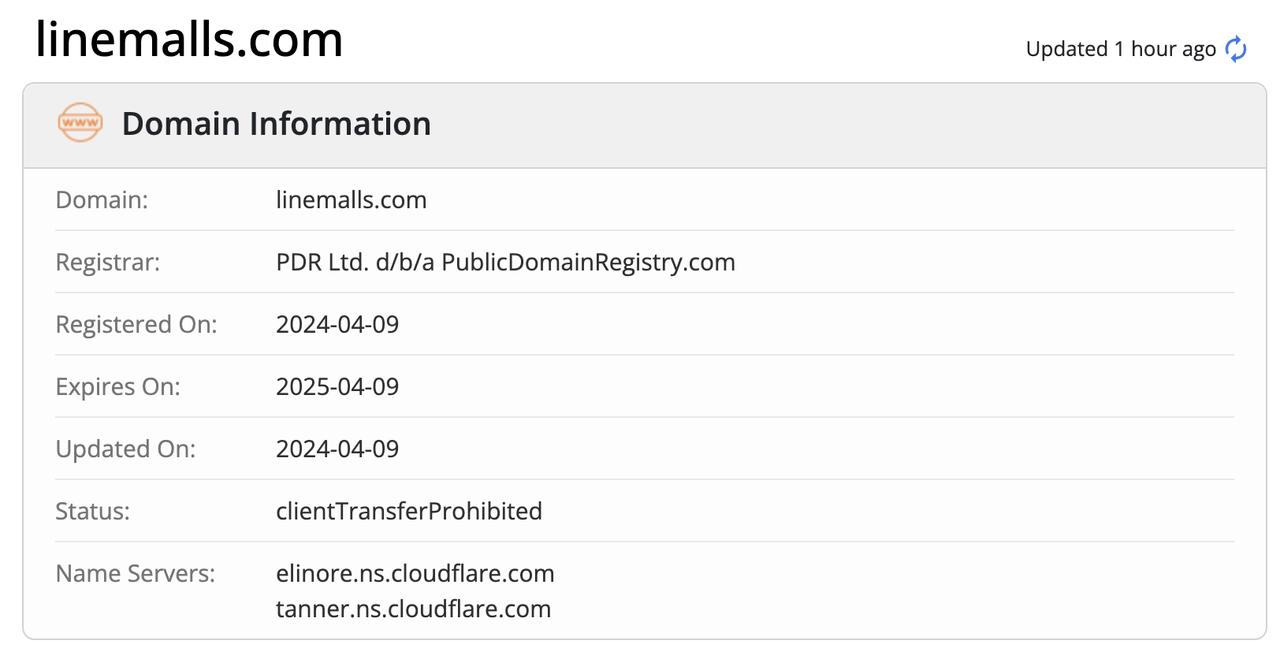1280x656 pixels.
Task: Click the Domain Information panel title
Action: point(276,124)
